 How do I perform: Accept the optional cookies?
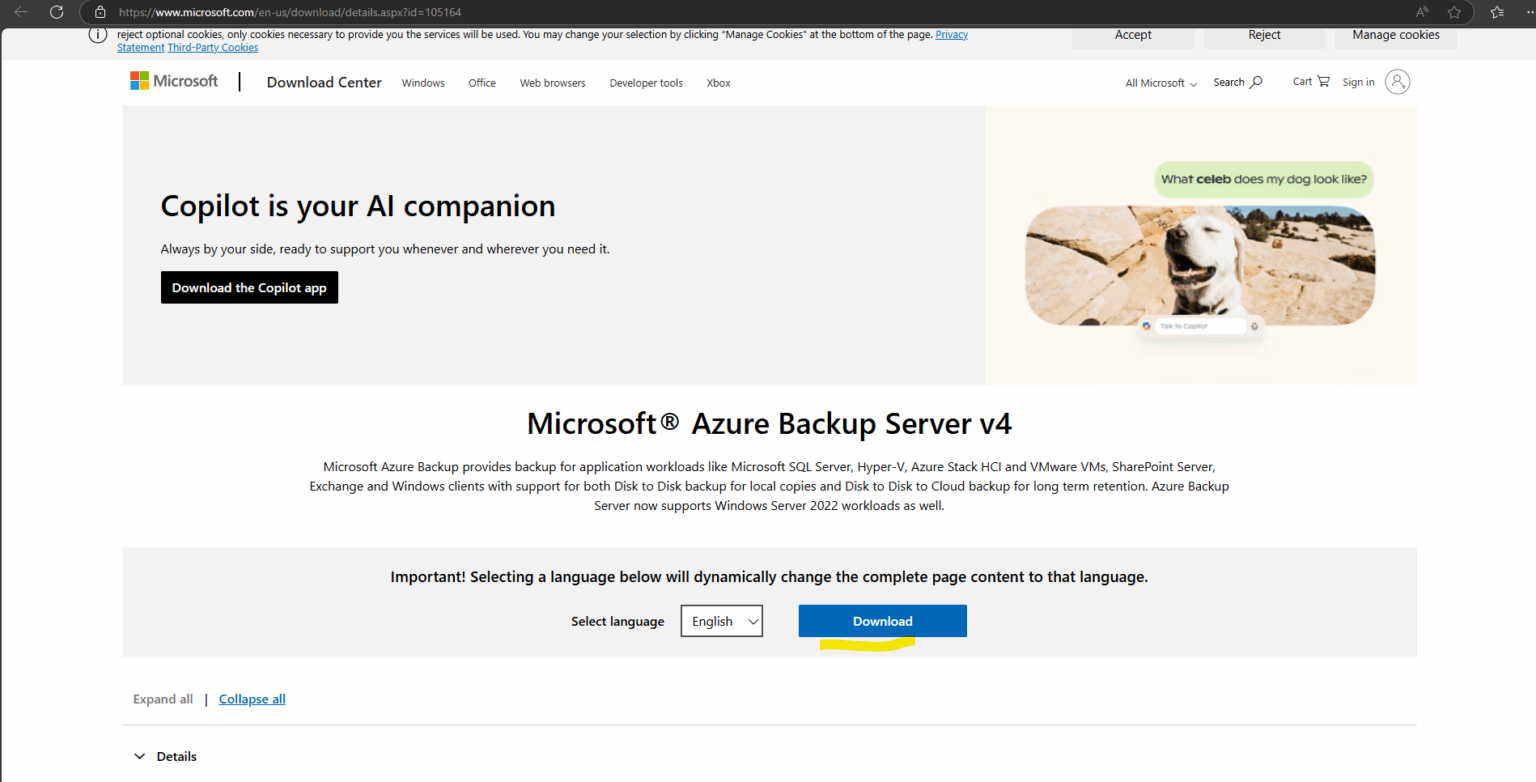click(x=1133, y=35)
